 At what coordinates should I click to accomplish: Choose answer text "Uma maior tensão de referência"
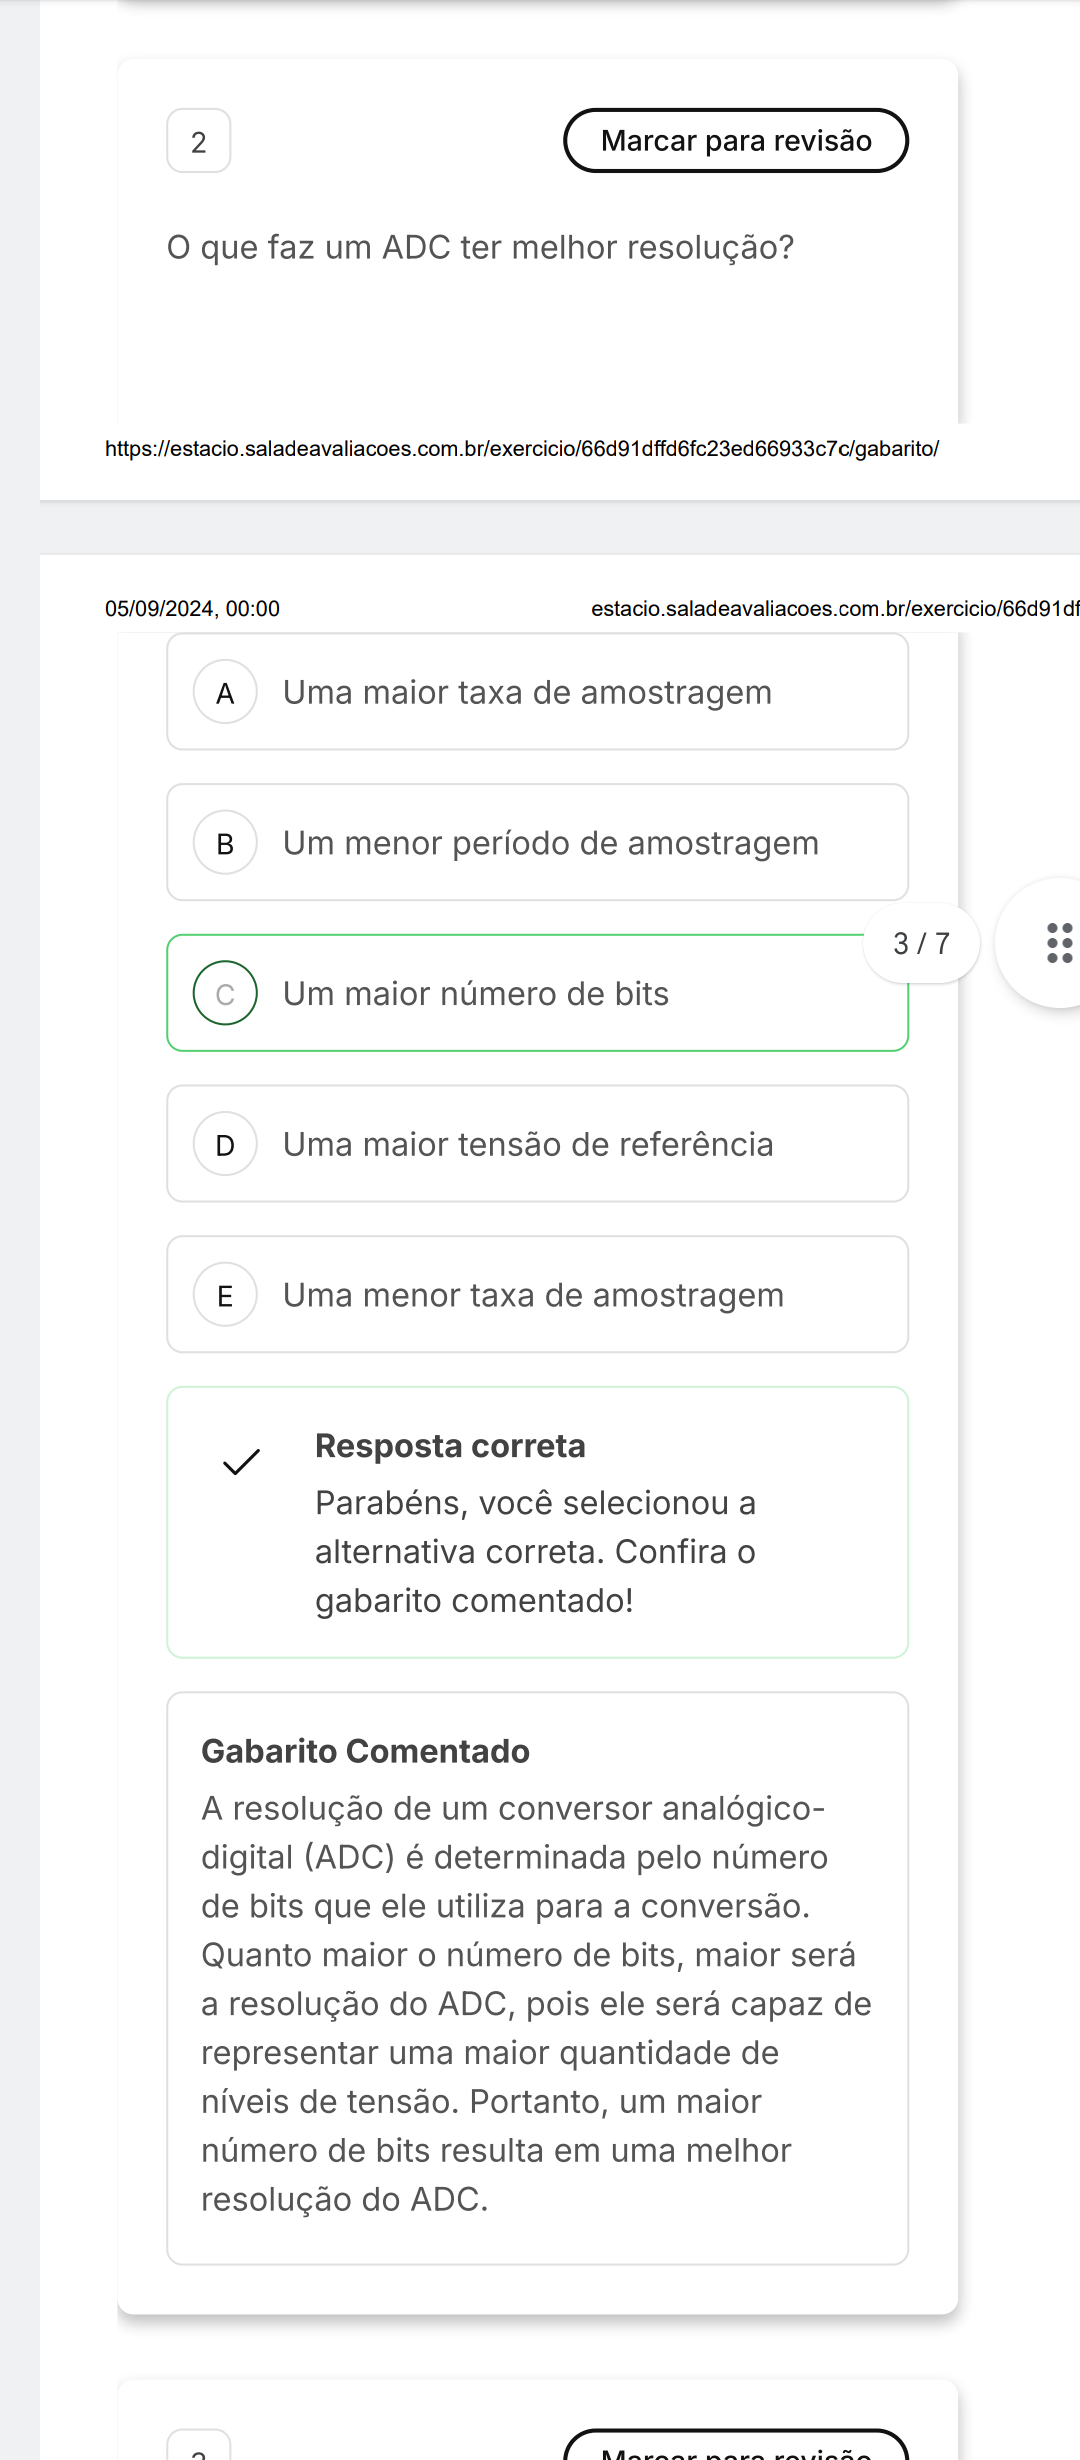tap(528, 1144)
